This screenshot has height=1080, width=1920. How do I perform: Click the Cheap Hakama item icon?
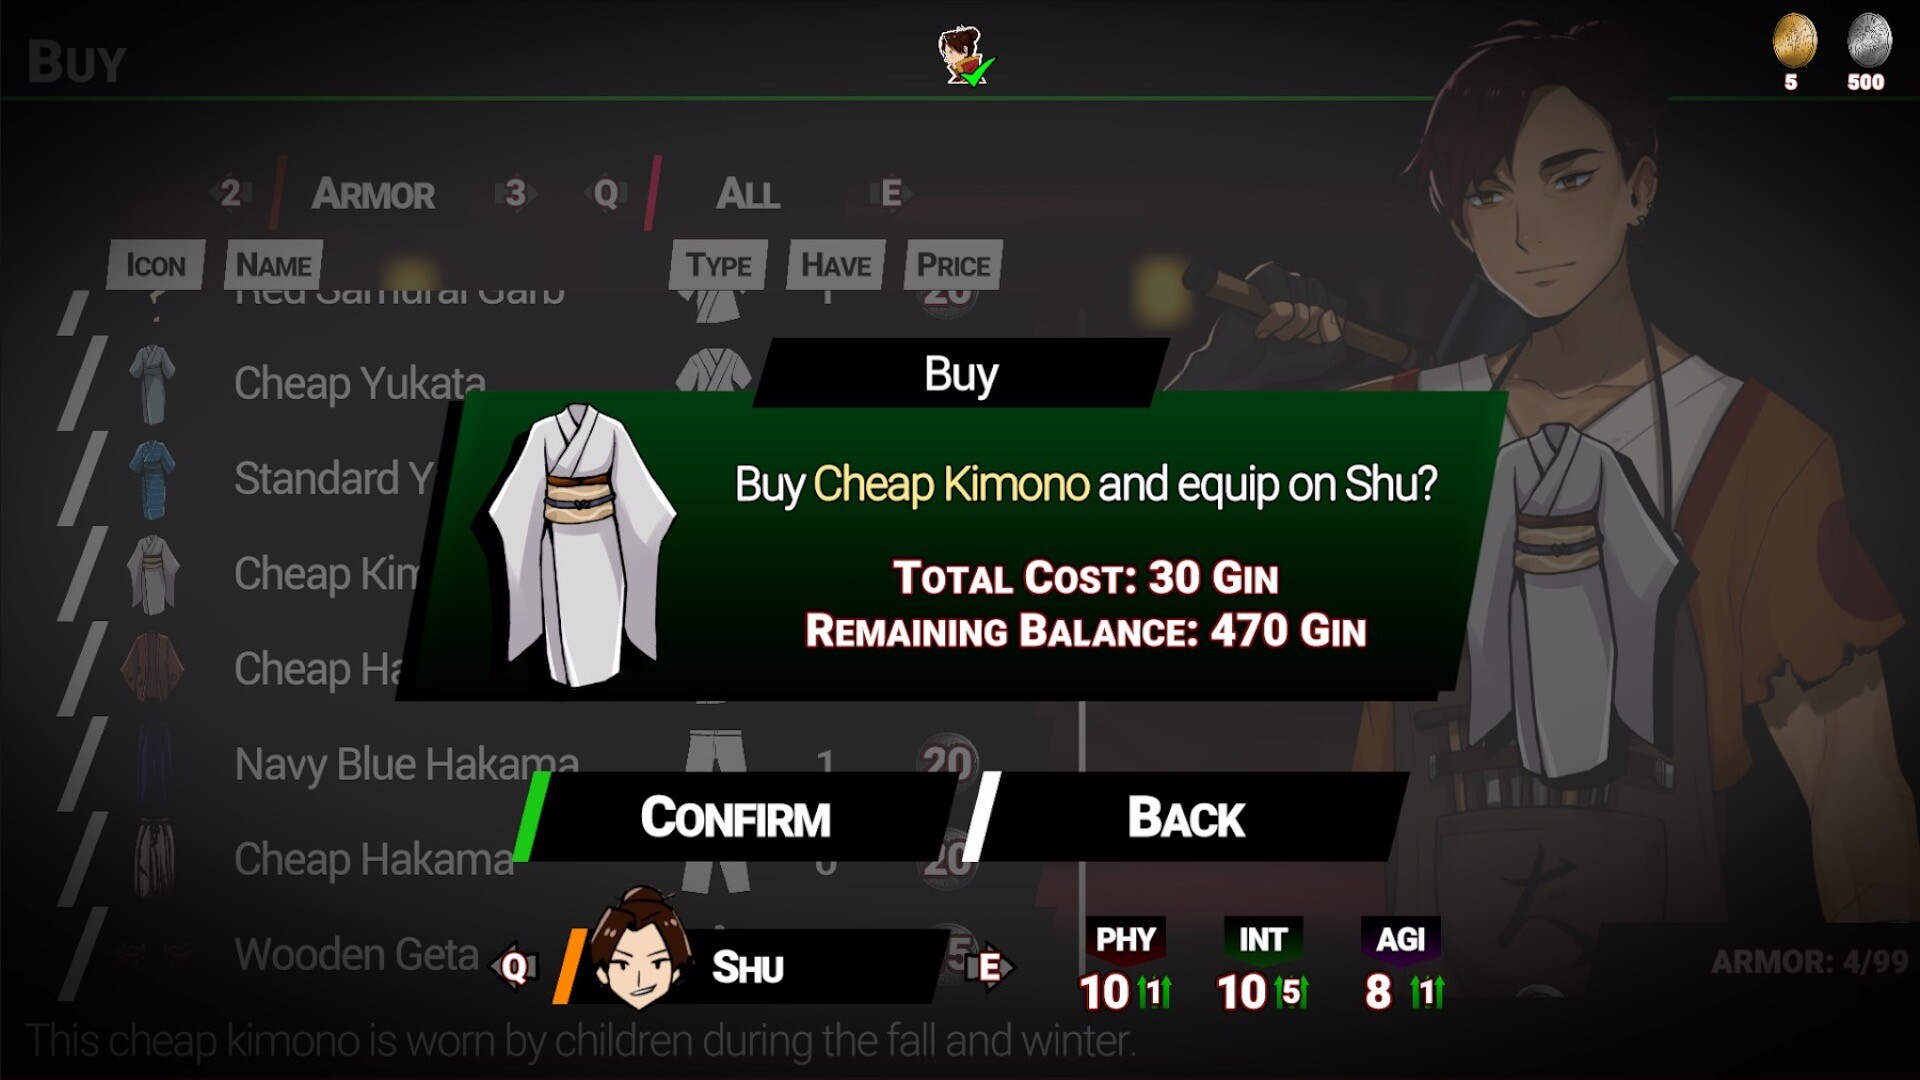tap(154, 859)
